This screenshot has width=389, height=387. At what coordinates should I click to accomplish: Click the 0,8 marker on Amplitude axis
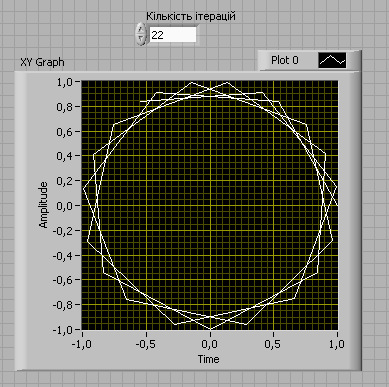coord(64,107)
